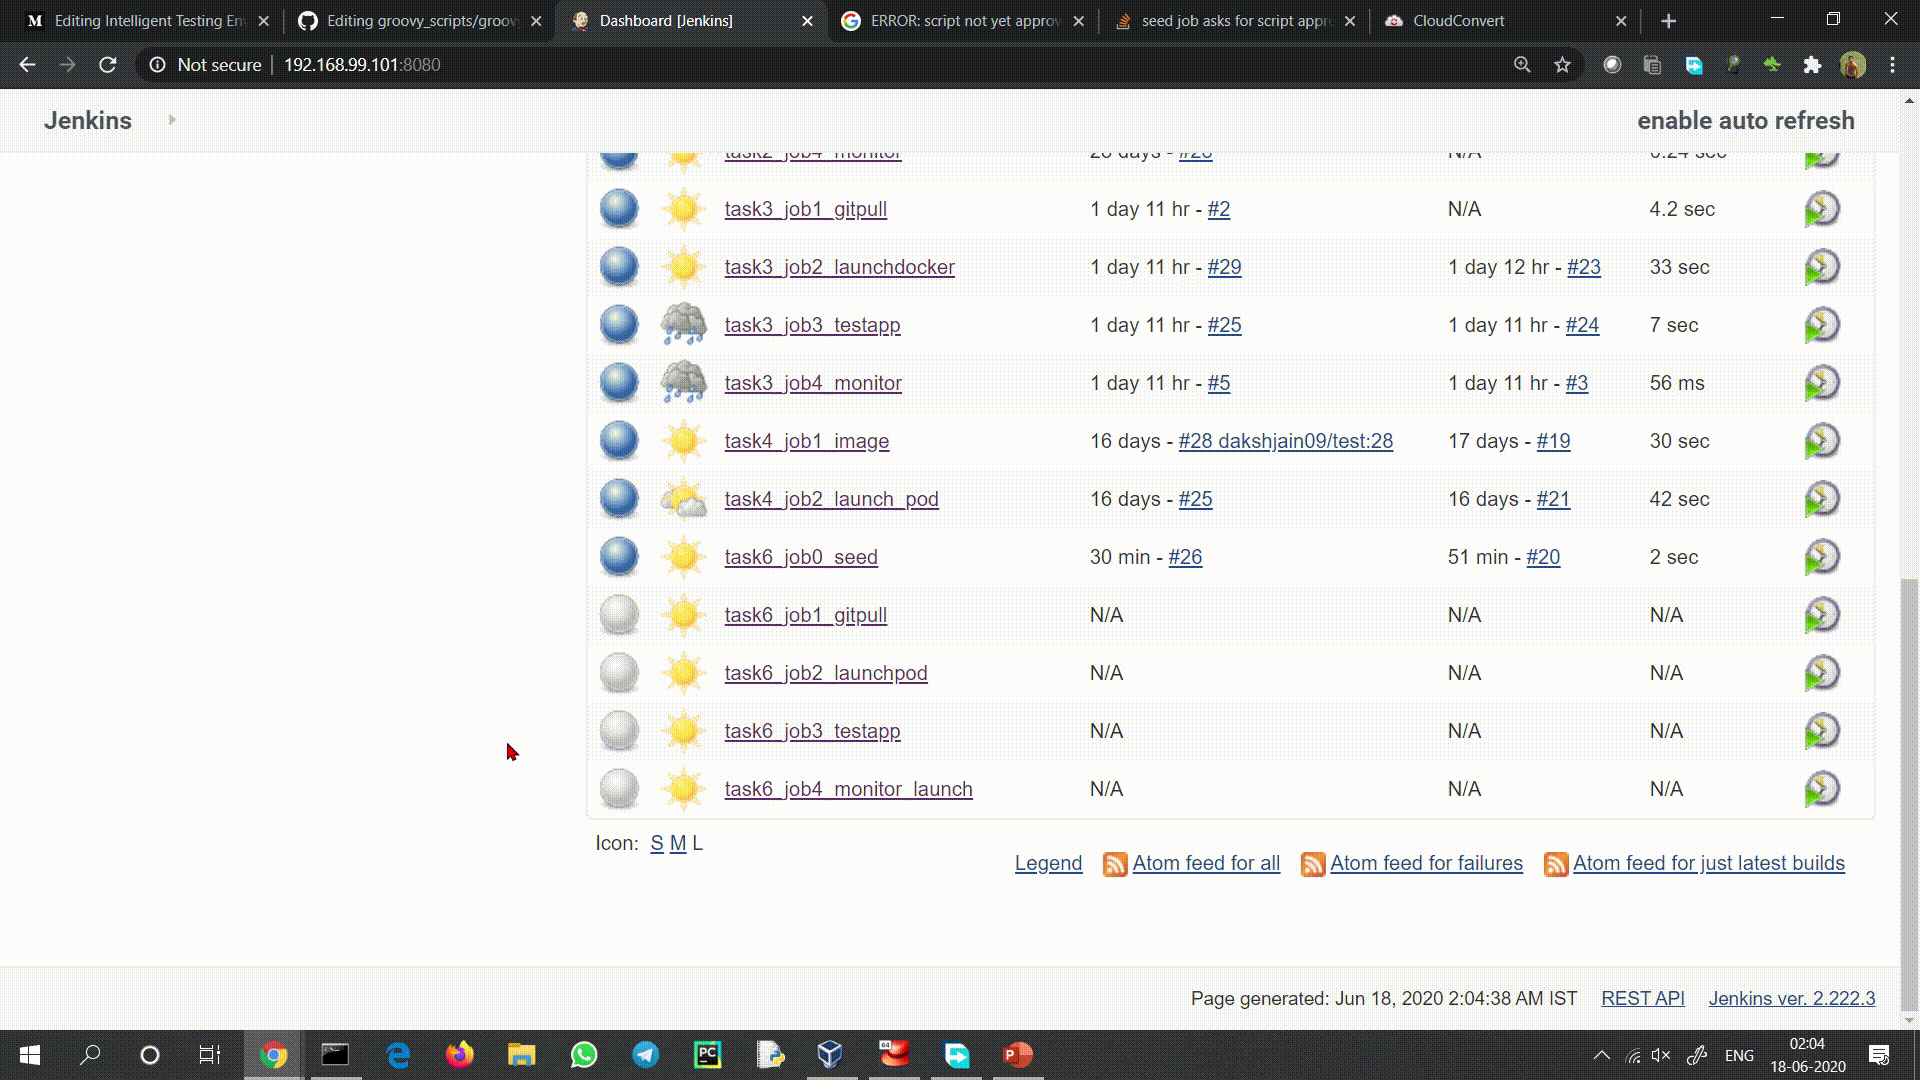Viewport: 1920px width, 1080px height.
Task: Schedule a build for task3_job4_monitor
Action: pos(1822,383)
